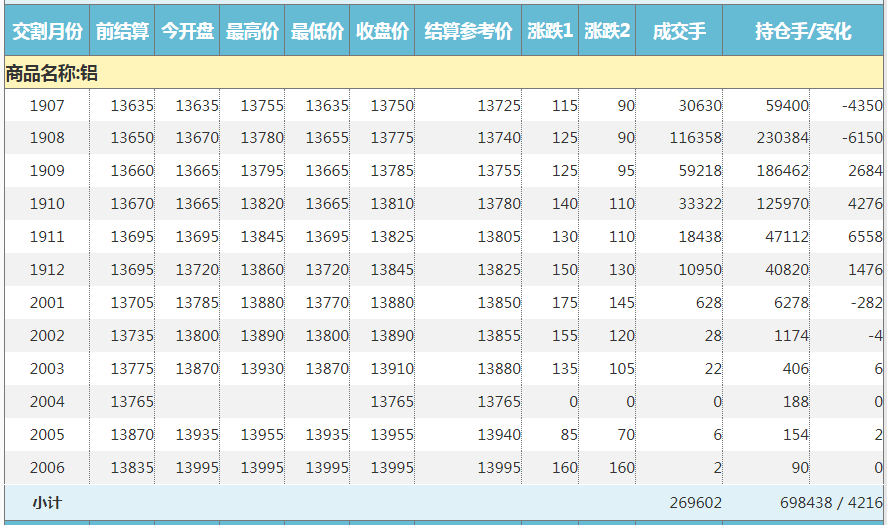Click the 收盘价 column header
This screenshot has width=887, height=525.
pos(382,32)
